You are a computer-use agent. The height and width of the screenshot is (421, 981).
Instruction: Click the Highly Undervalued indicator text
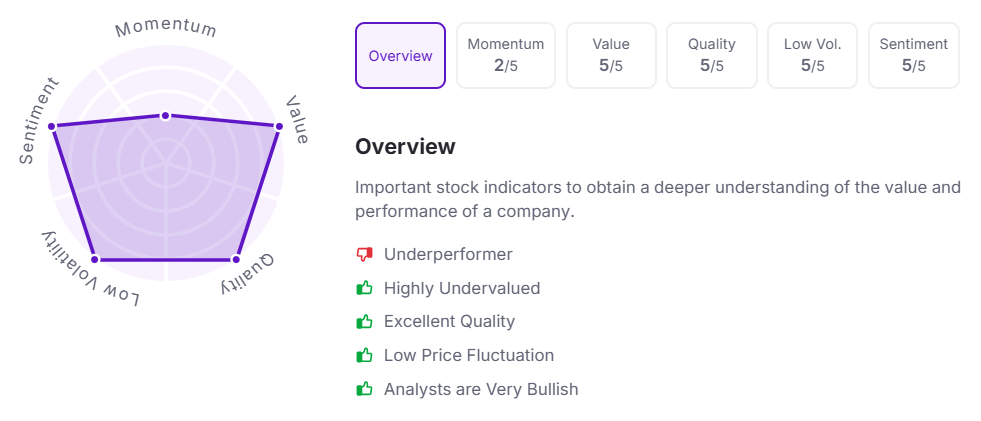click(462, 288)
